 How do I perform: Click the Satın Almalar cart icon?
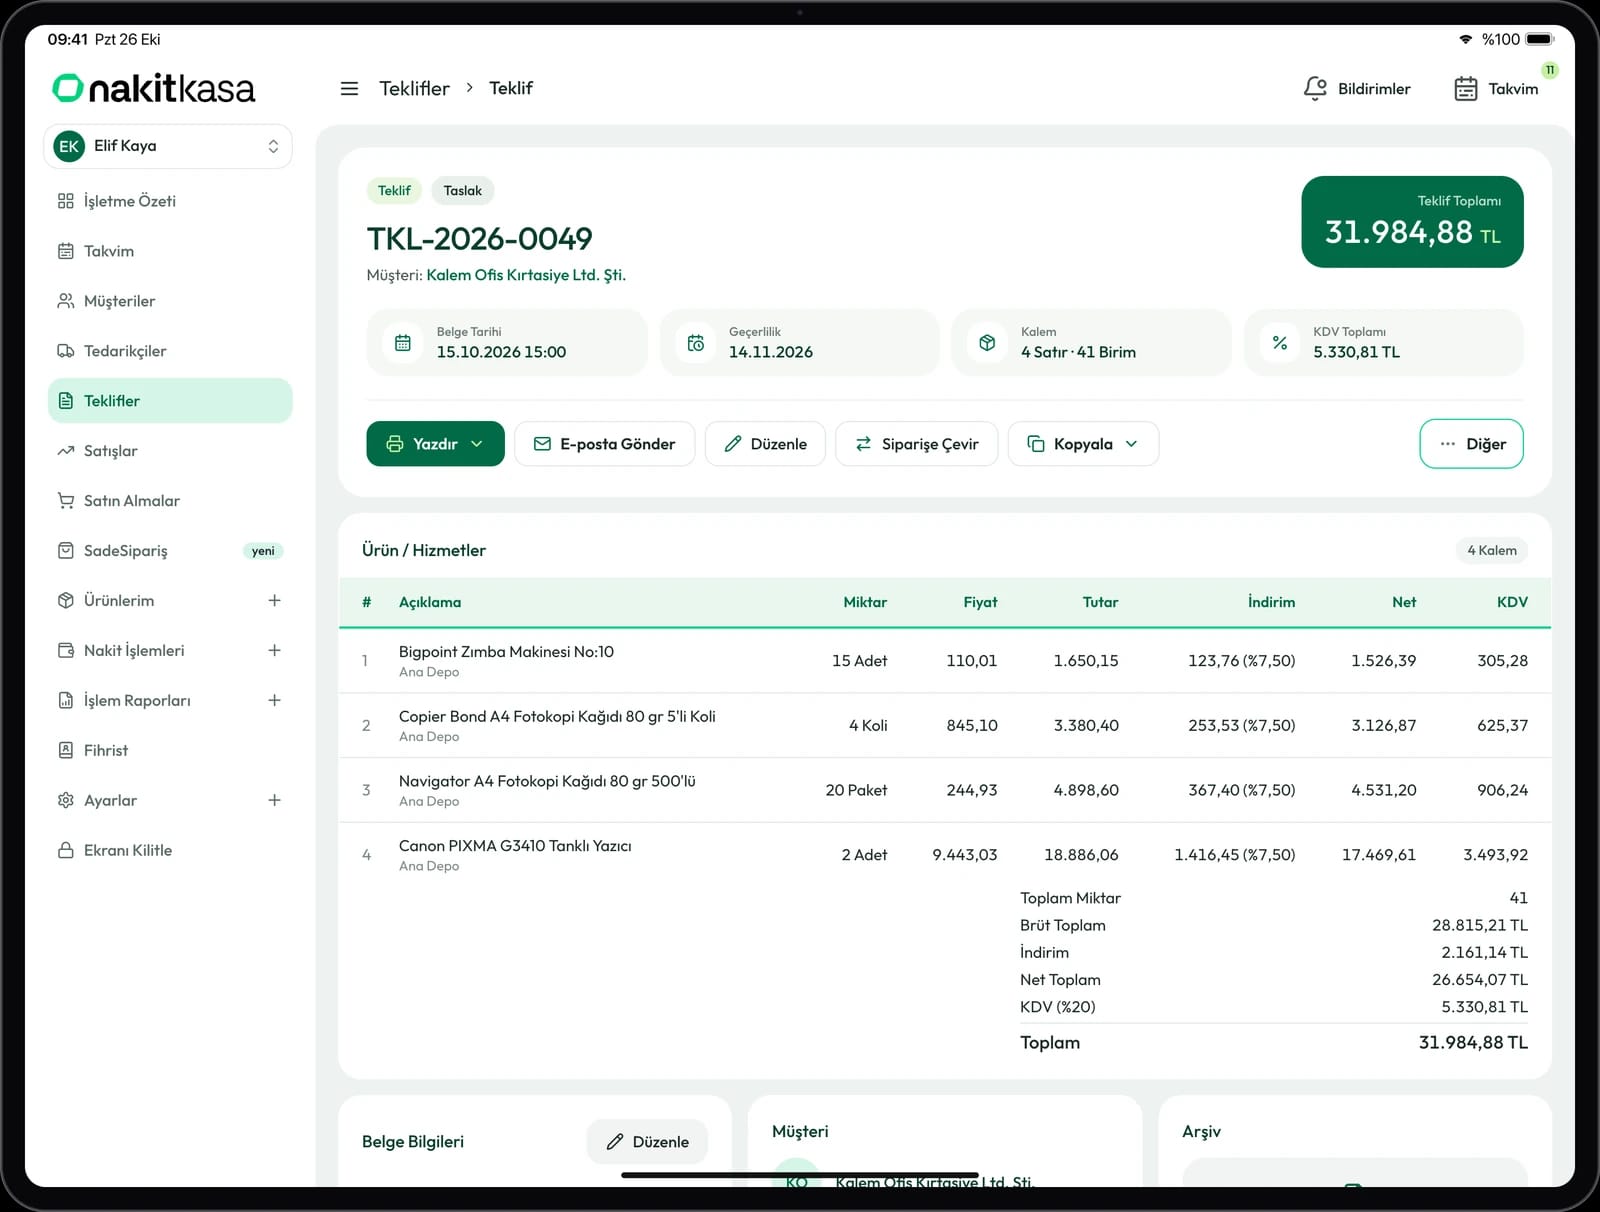click(x=66, y=501)
